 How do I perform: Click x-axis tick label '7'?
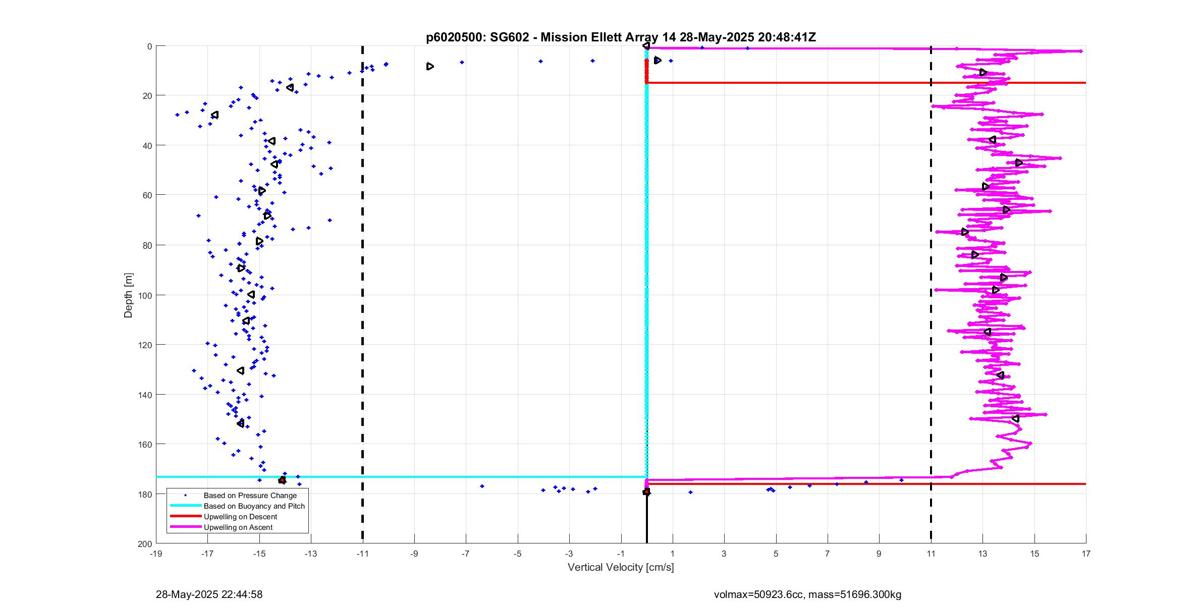[x=828, y=553]
